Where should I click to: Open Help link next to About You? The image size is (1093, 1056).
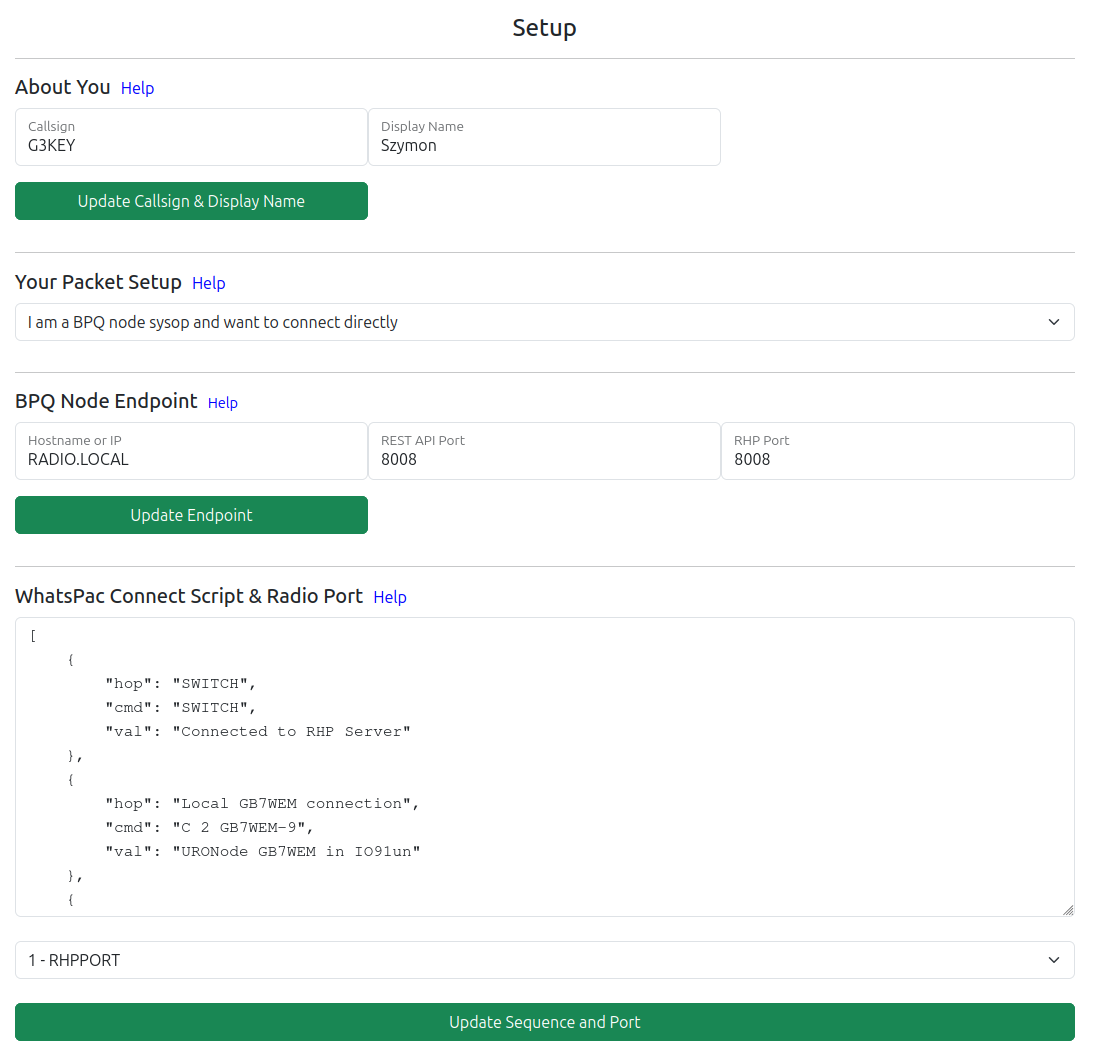(x=137, y=88)
